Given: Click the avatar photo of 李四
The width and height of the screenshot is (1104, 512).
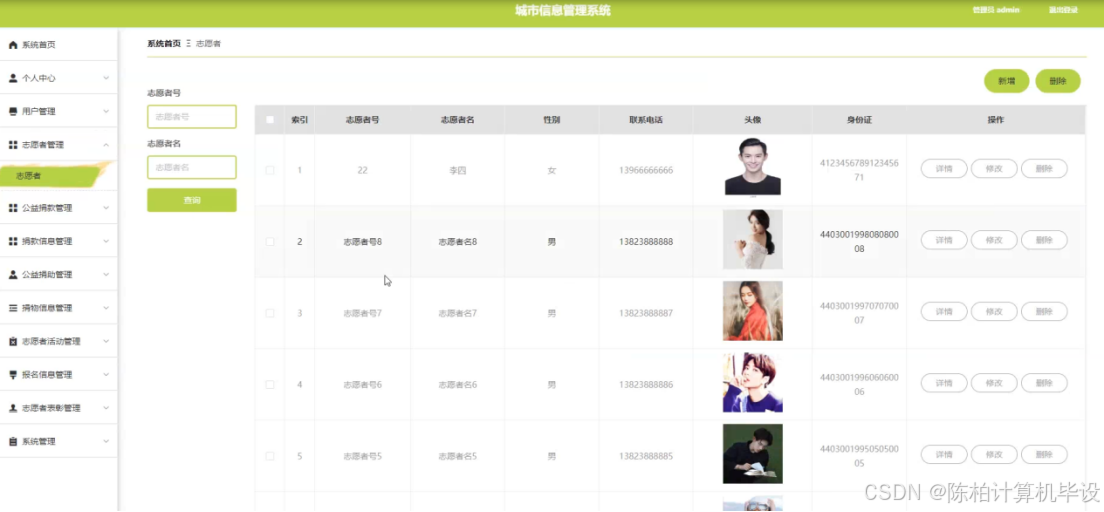Looking at the screenshot, I should pos(753,166).
